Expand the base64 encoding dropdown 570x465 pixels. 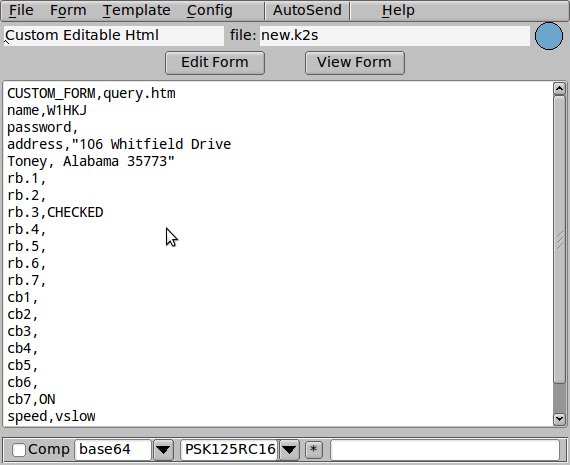click(163, 450)
